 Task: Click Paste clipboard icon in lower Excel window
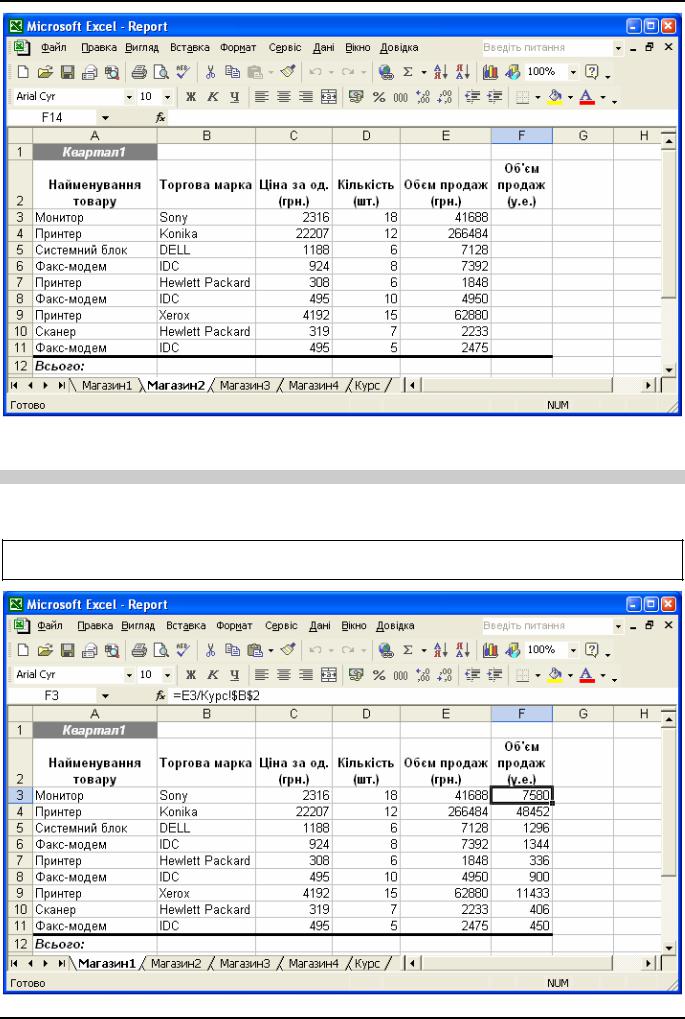(x=255, y=651)
